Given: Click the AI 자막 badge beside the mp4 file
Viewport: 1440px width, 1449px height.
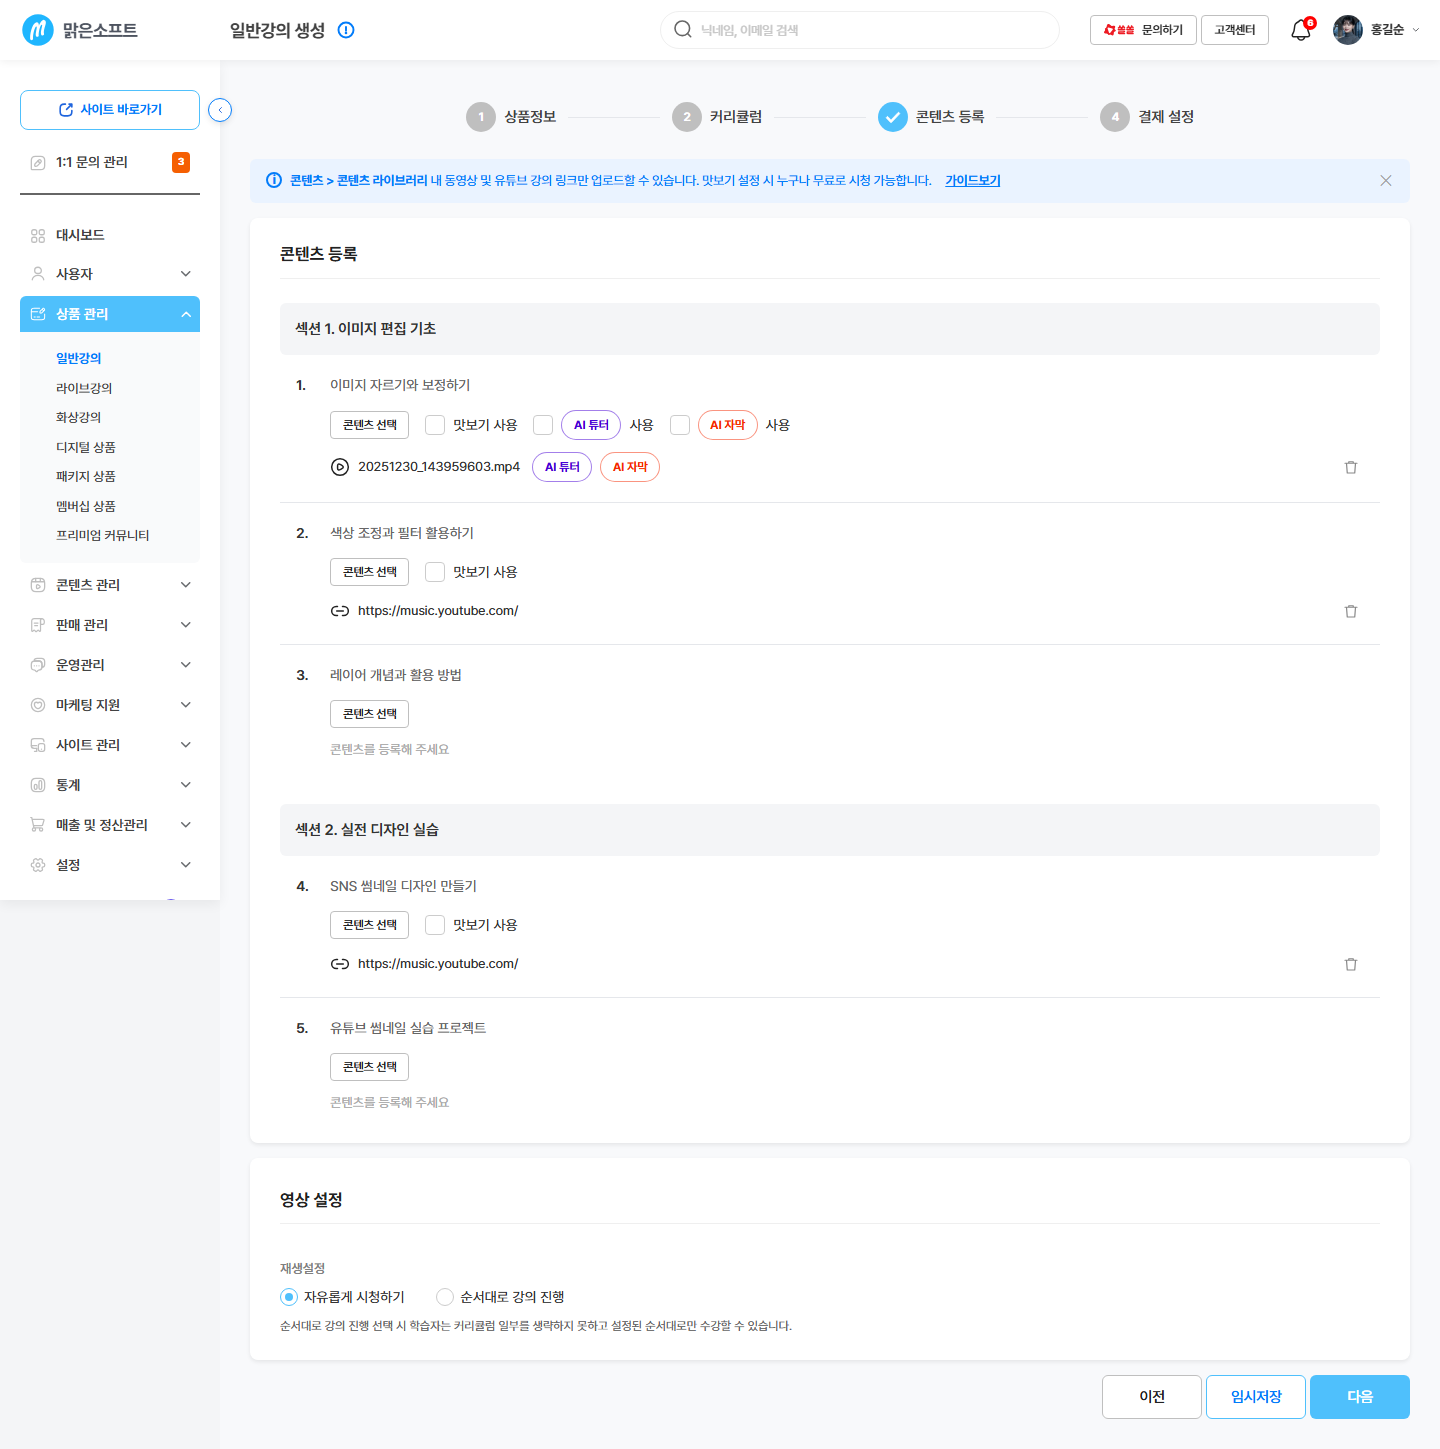Looking at the screenshot, I should [x=630, y=467].
